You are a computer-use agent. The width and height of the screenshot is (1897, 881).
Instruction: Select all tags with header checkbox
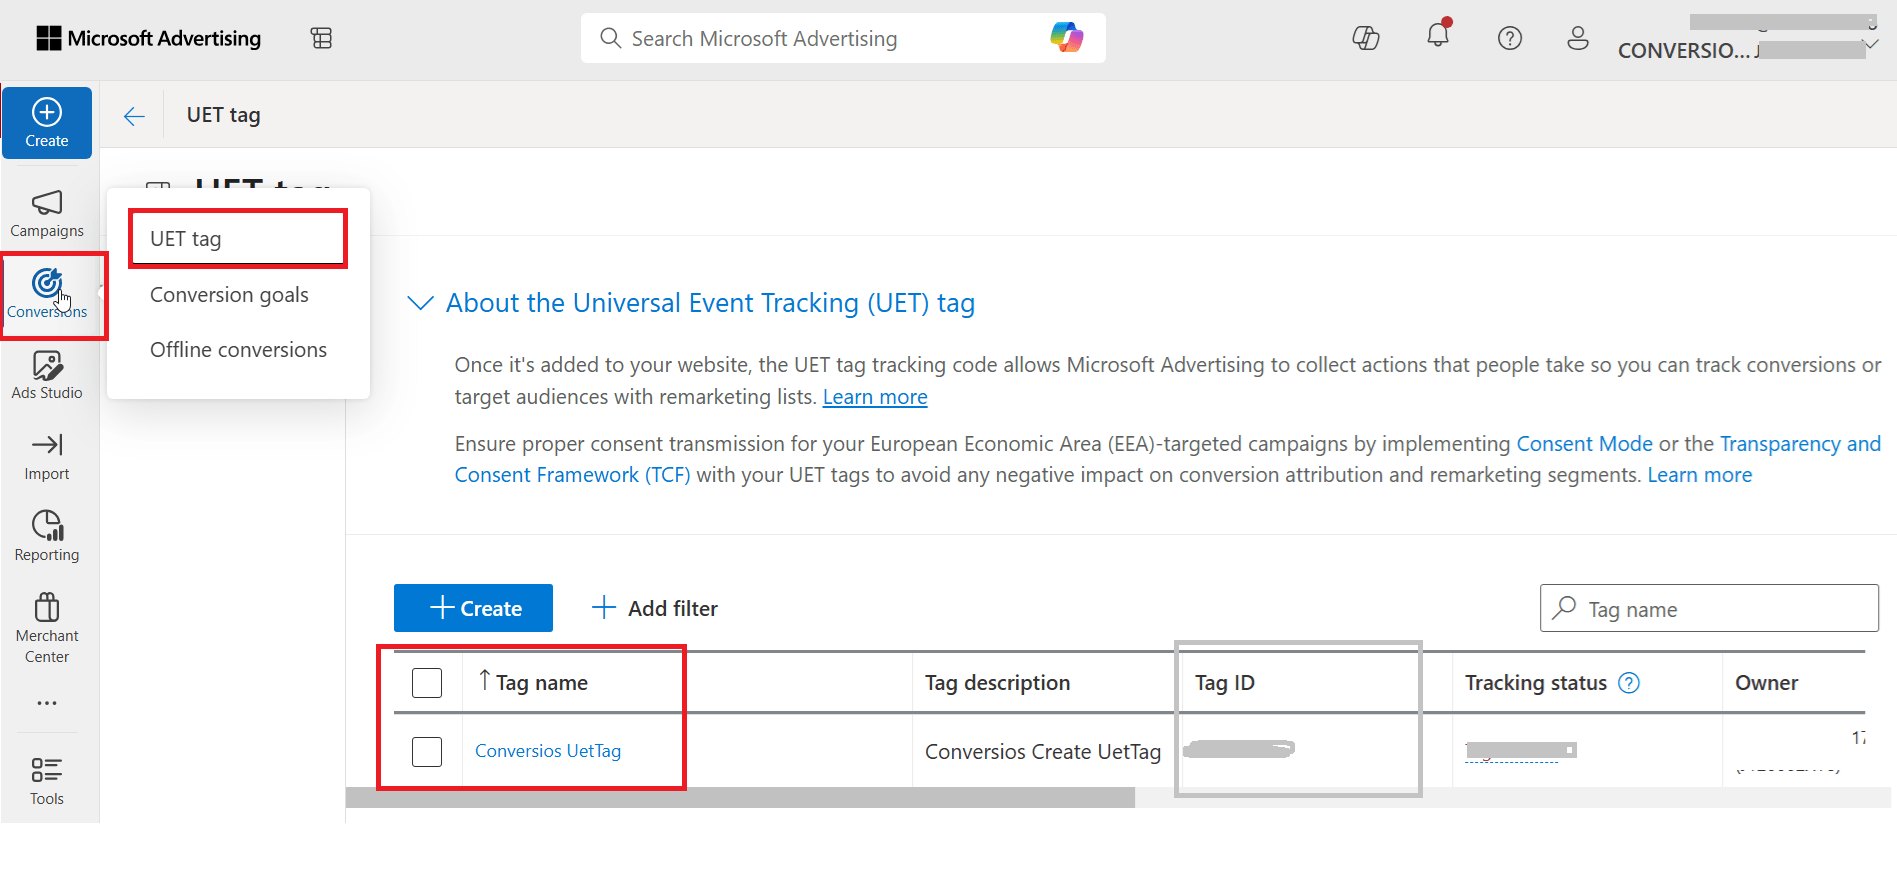(x=427, y=683)
